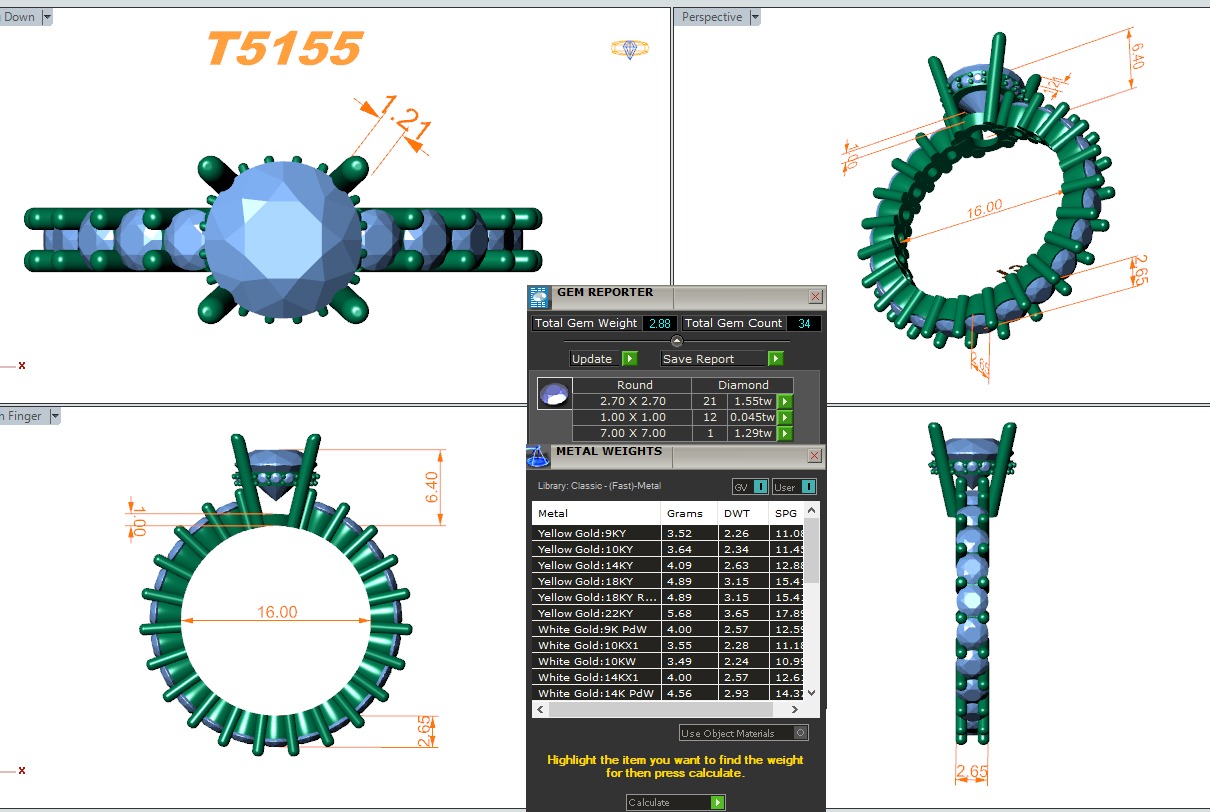1210x812 pixels.
Task: Select the Perspective viewport title tab
Action: 712,17
